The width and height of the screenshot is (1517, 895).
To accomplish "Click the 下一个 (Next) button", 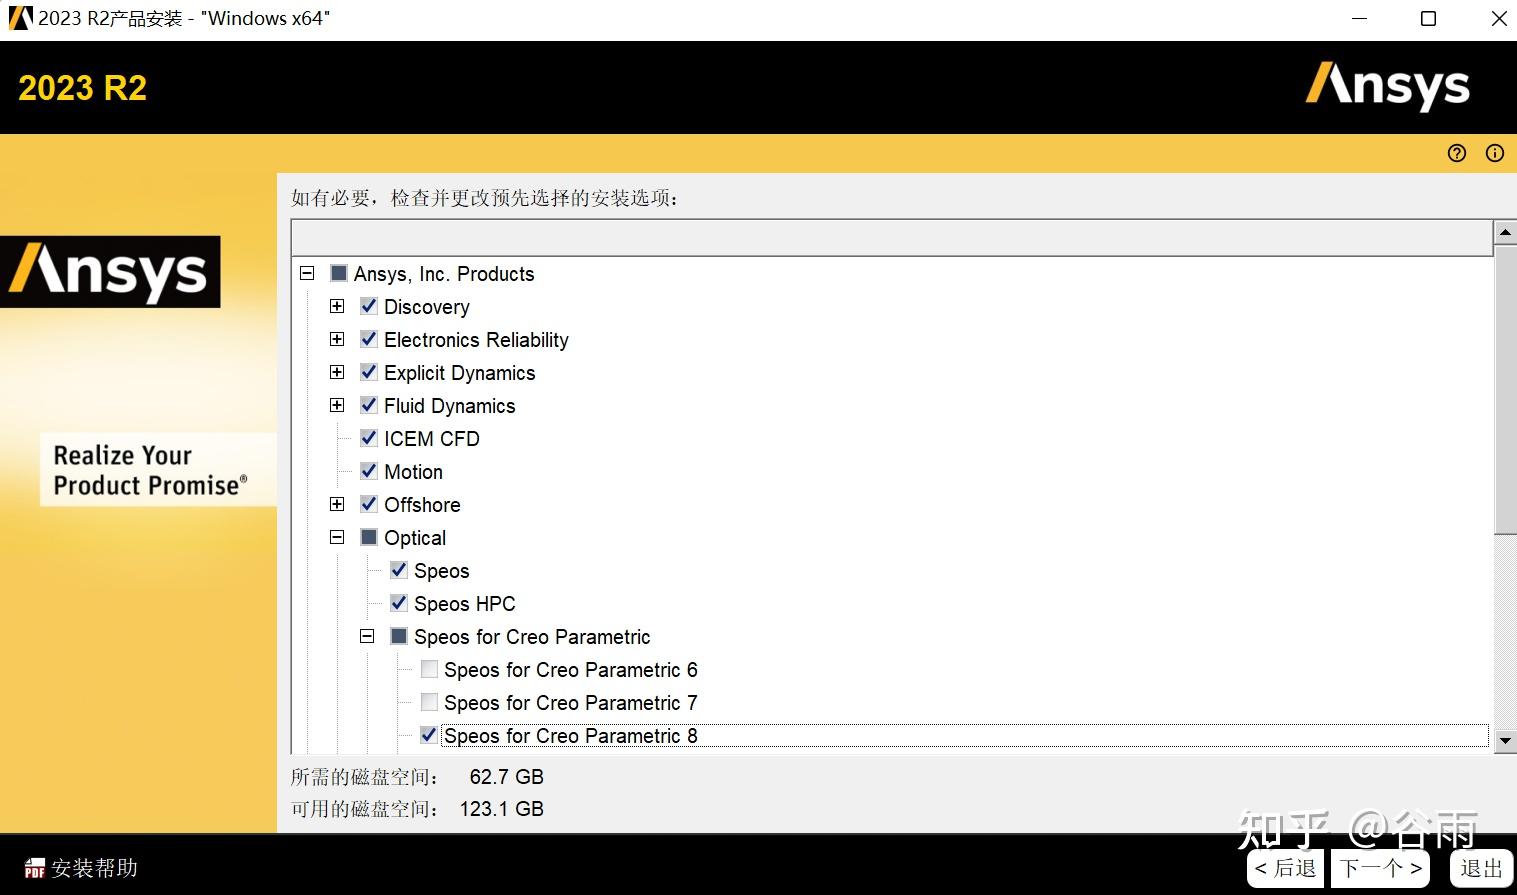I will coord(1380,867).
